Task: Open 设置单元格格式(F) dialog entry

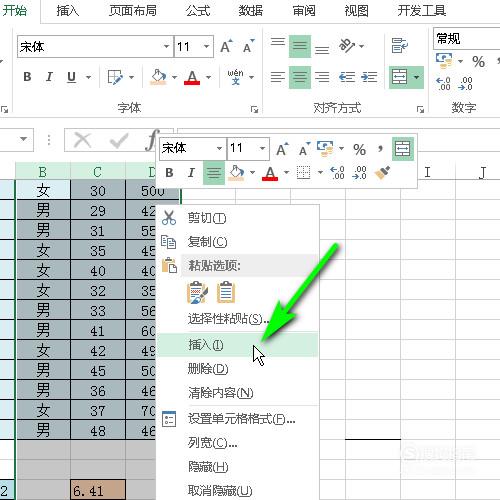Action: point(237,419)
